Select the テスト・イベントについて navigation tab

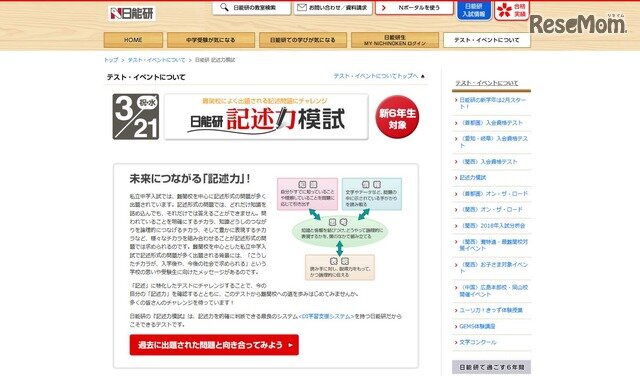pyautogui.click(x=487, y=40)
